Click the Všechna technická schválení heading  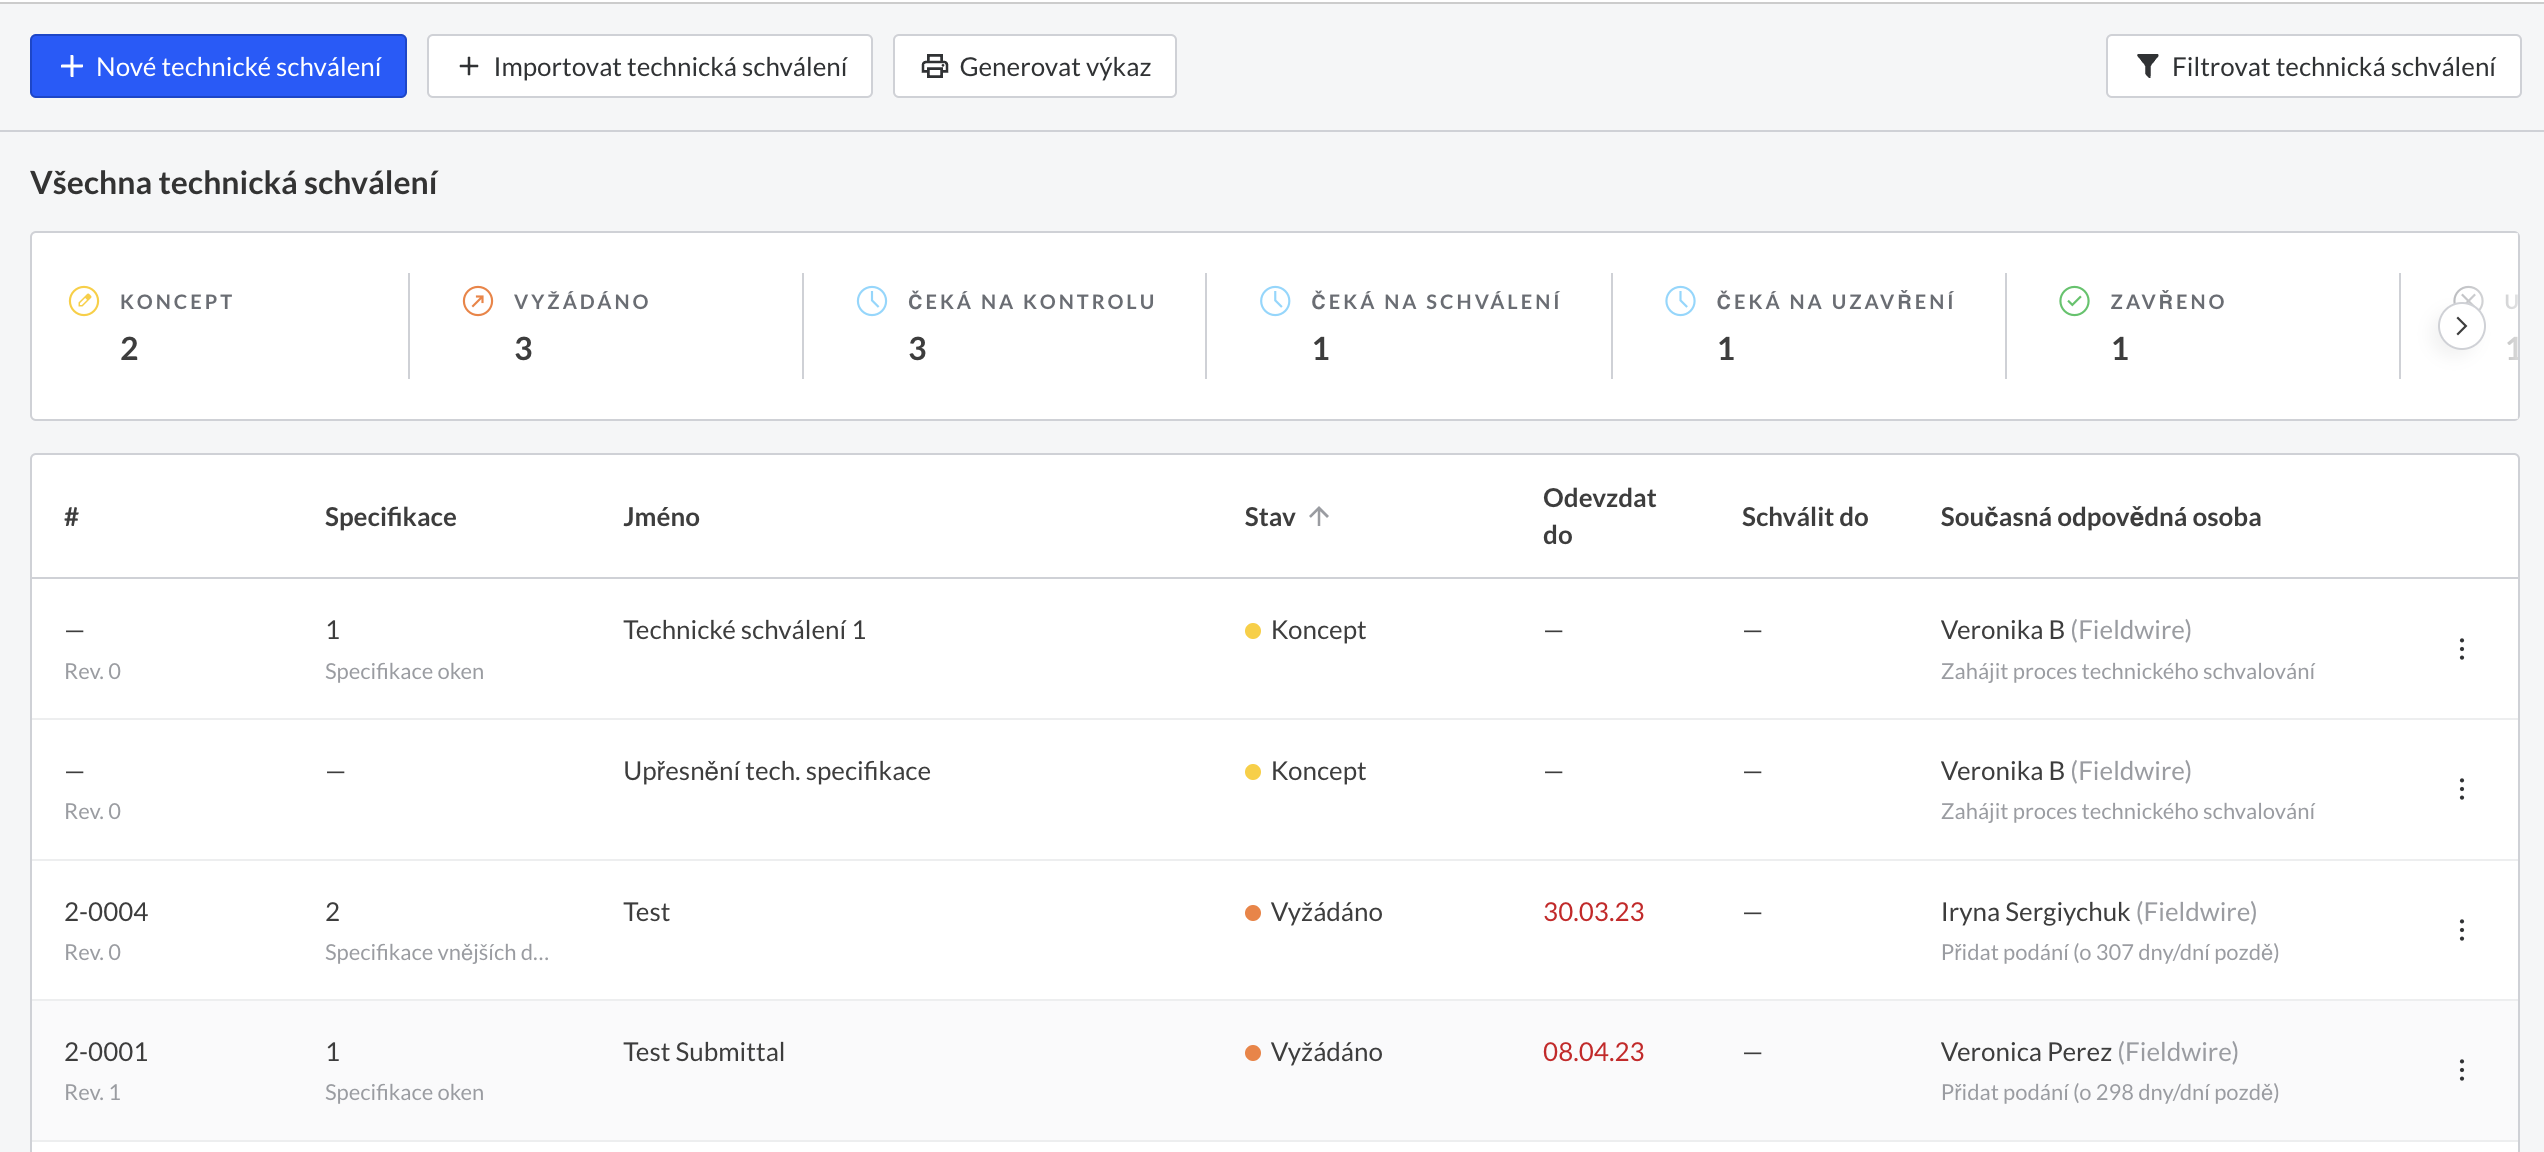(233, 183)
